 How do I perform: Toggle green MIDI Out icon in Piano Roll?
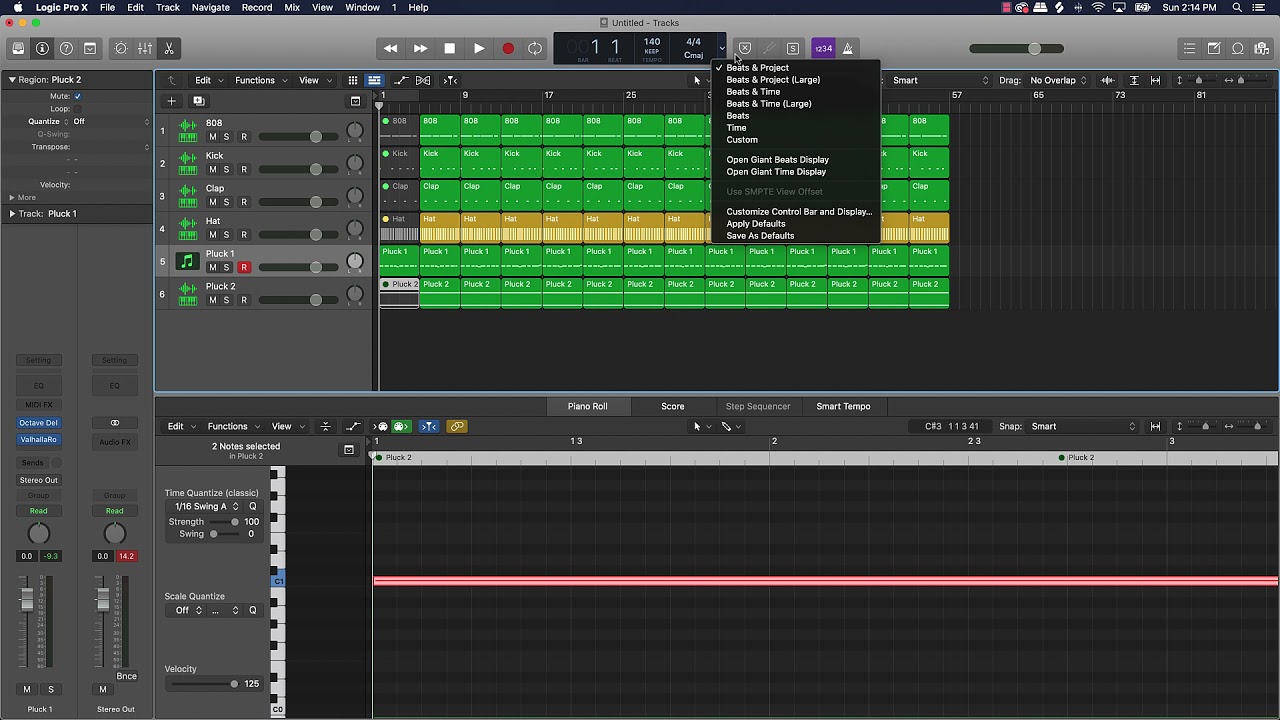click(401, 426)
